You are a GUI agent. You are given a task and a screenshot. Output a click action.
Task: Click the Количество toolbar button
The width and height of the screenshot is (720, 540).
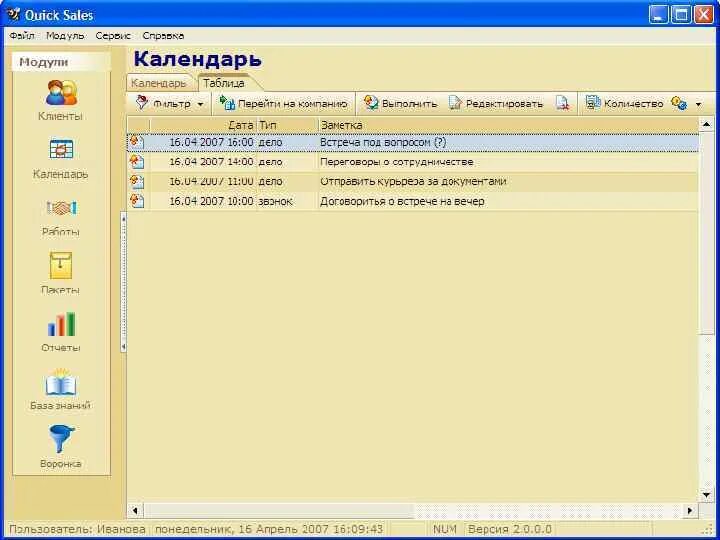point(624,103)
